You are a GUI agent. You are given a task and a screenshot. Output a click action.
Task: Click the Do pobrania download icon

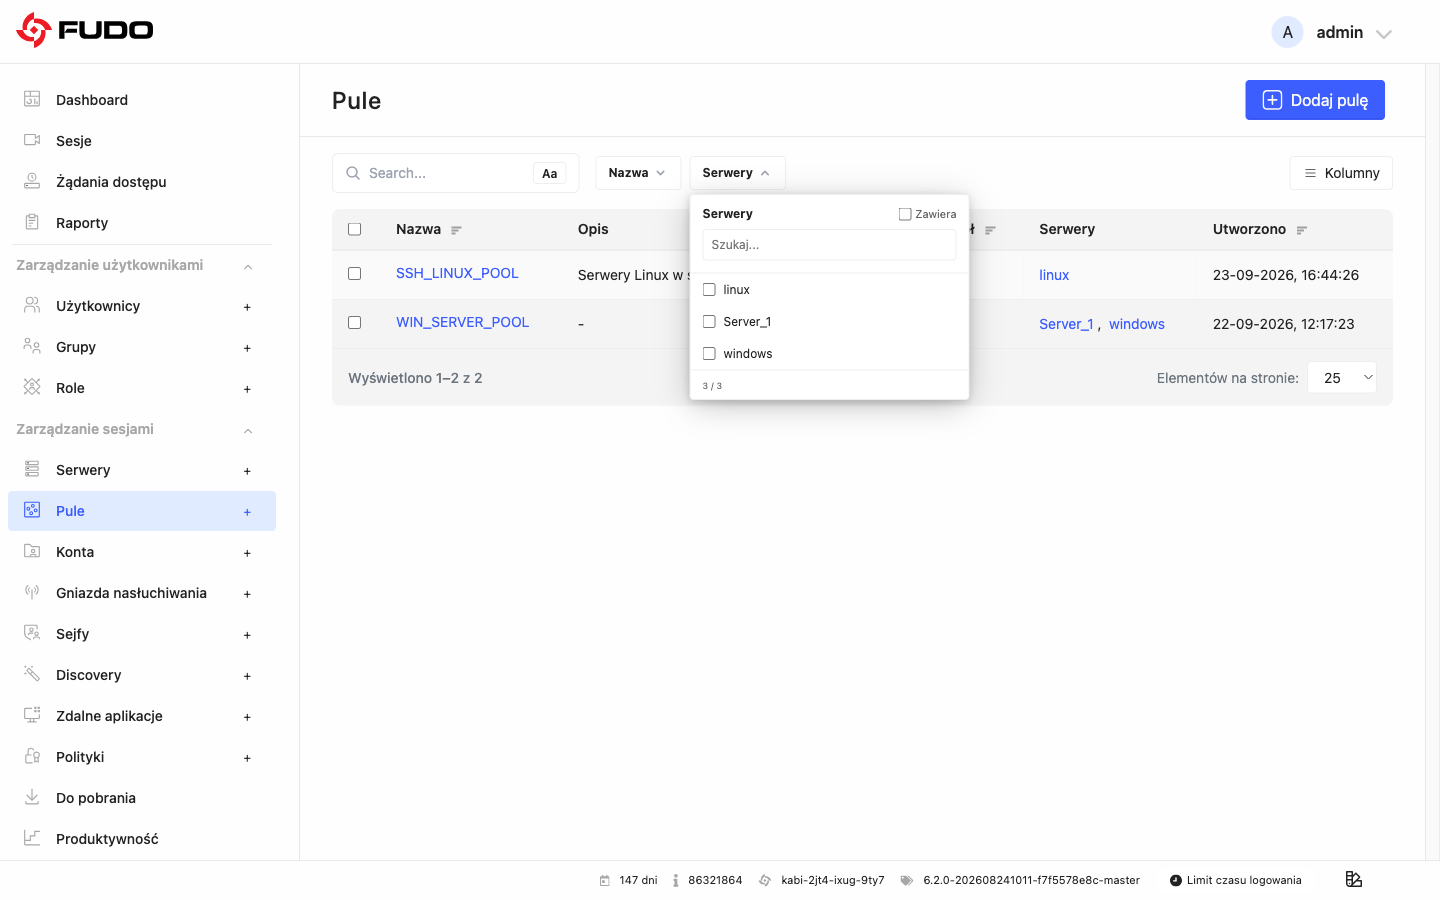pos(32,797)
